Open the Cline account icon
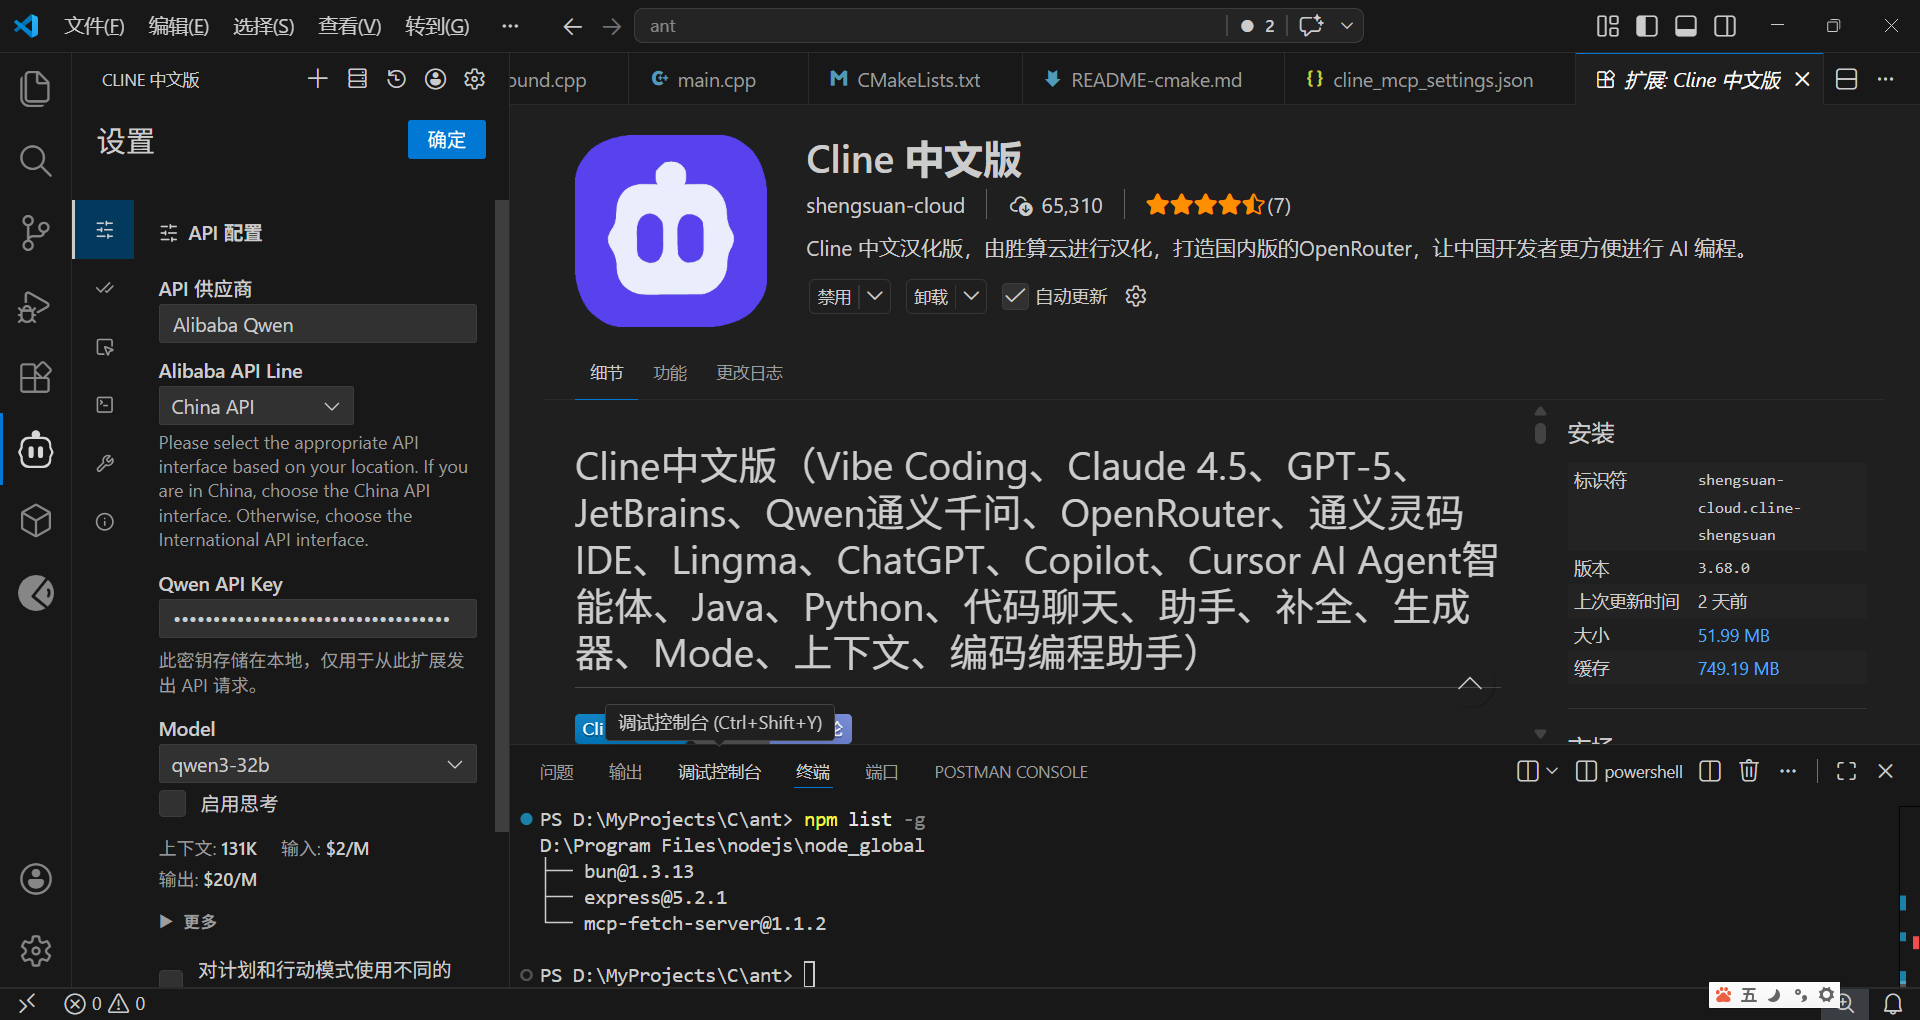The image size is (1920, 1020). [435, 79]
